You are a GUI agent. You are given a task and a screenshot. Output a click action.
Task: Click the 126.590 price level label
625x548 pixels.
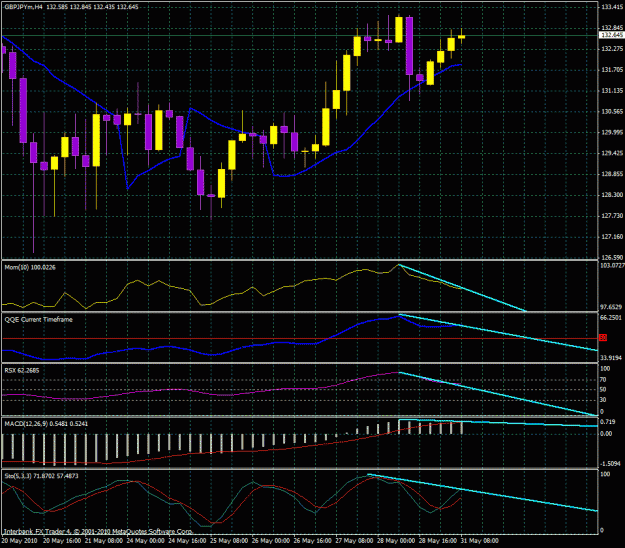click(612, 257)
